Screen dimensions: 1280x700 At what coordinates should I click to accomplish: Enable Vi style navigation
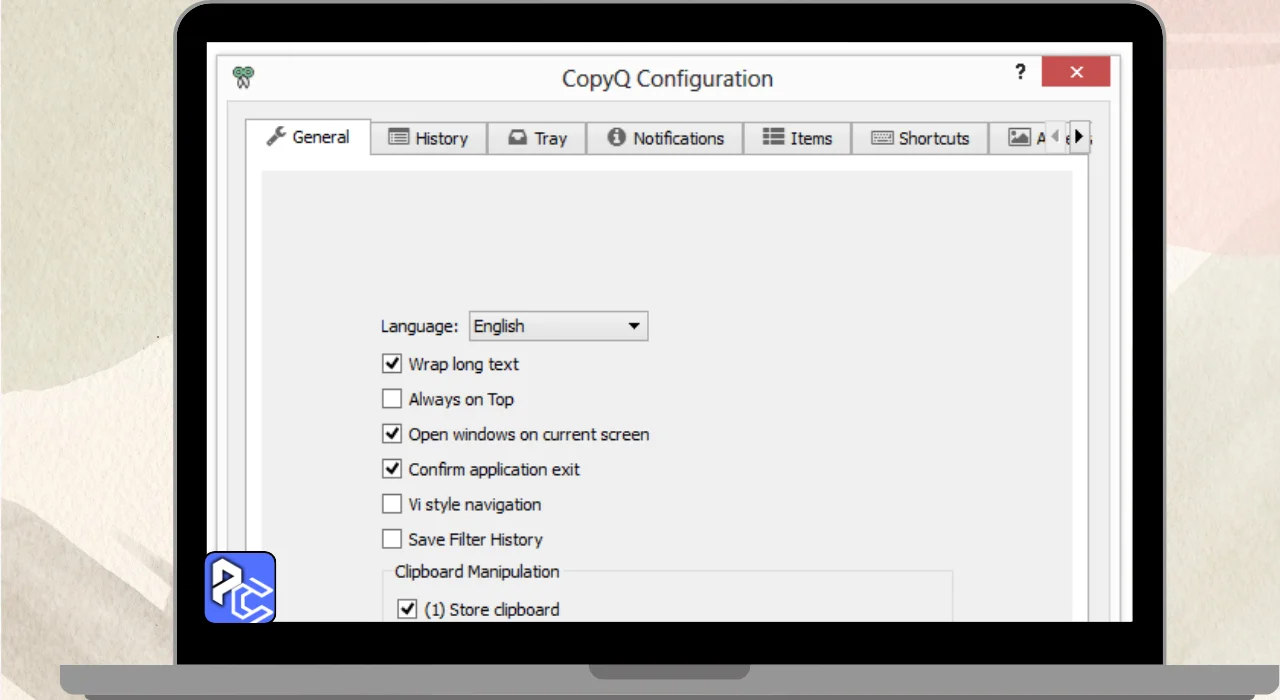tap(392, 504)
